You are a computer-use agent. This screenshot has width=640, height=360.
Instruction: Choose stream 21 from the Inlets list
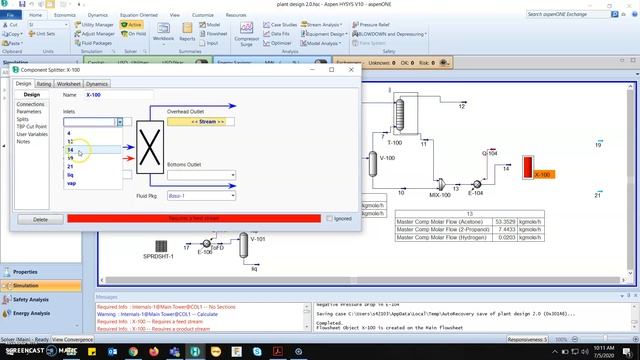click(93, 167)
